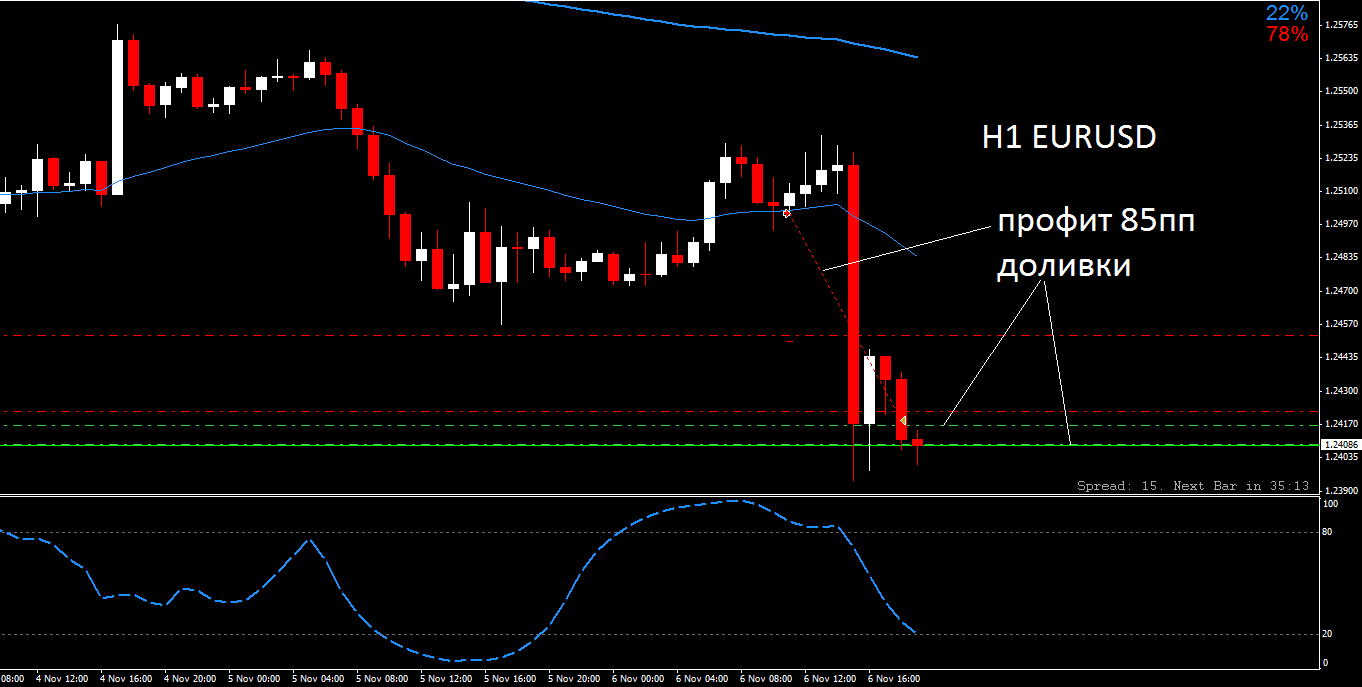
Task: Click time axis label 5 Nov 20:00
Action: [576, 679]
